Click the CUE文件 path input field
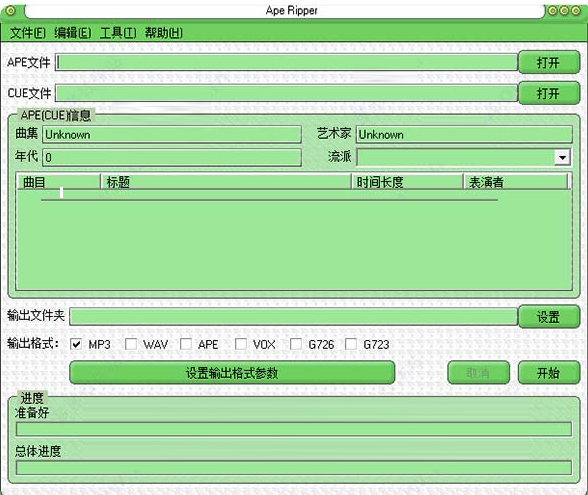This screenshot has height=495, width=588. click(x=287, y=93)
